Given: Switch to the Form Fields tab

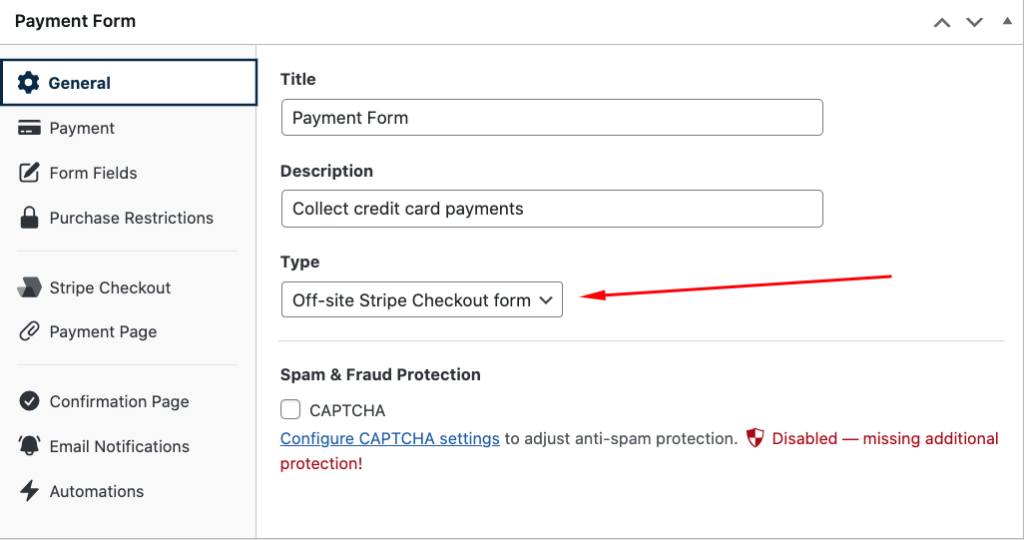Looking at the screenshot, I should coord(93,173).
